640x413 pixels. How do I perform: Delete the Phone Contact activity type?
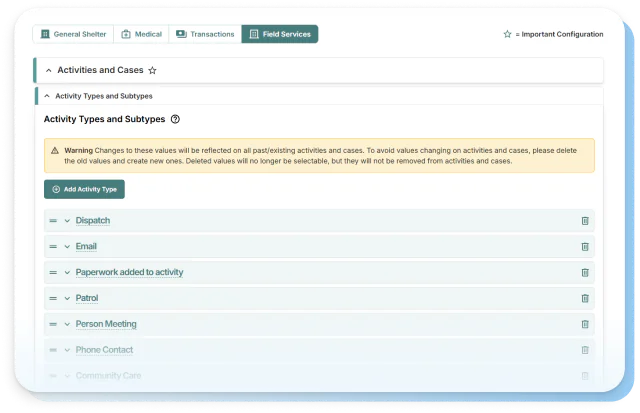(585, 350)
